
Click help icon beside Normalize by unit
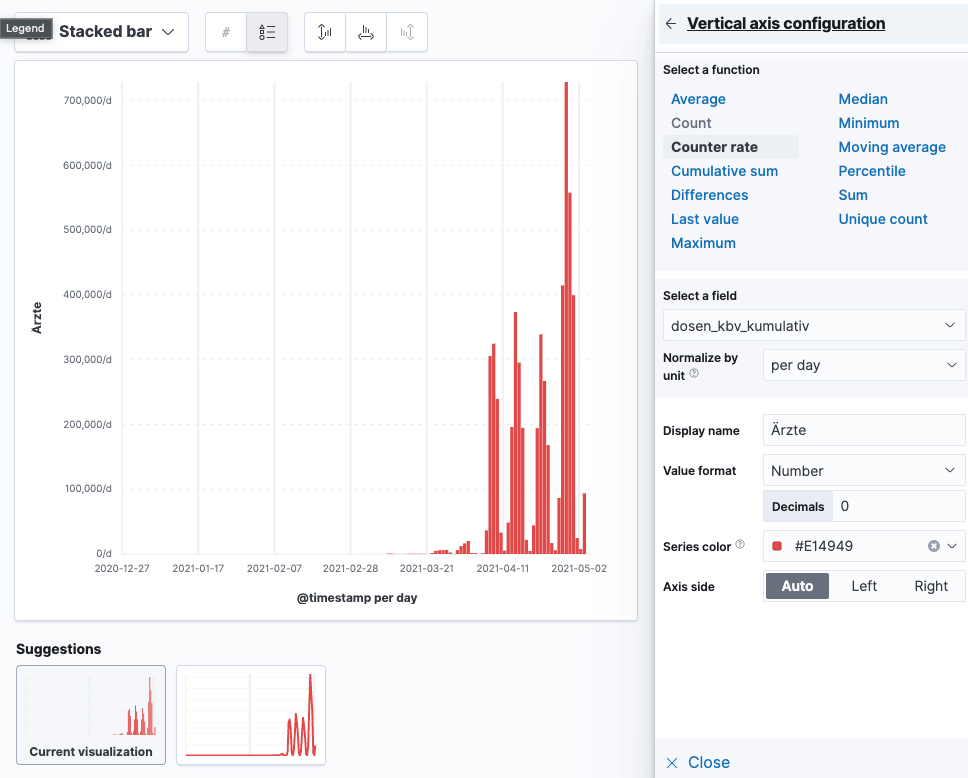point(694,374)
